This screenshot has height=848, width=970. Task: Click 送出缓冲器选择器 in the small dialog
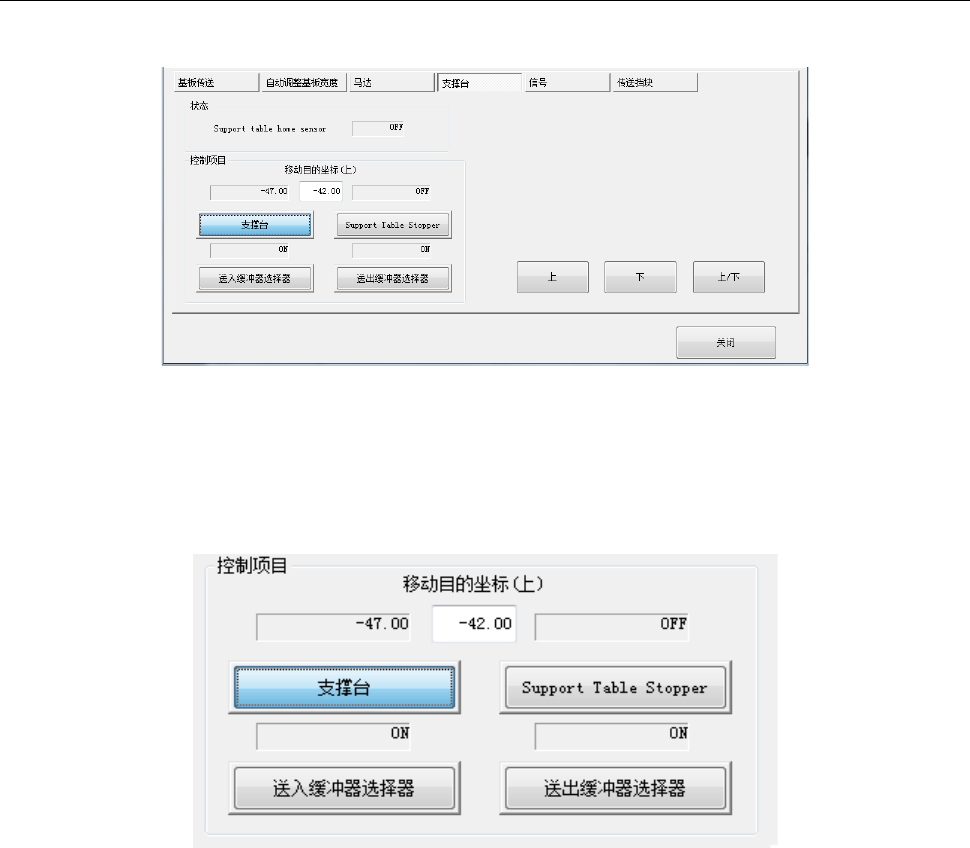click(393, 278)
